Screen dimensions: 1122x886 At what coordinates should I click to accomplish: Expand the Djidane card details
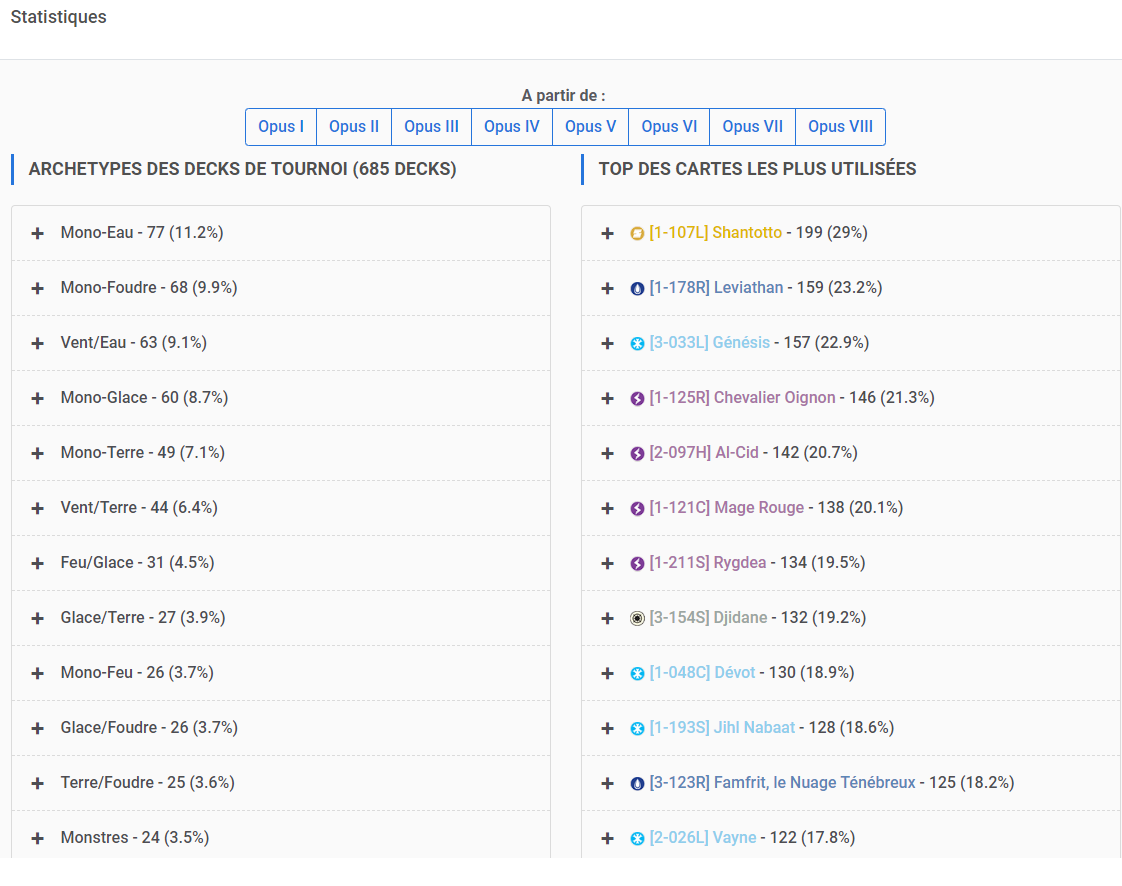point(608,618)
